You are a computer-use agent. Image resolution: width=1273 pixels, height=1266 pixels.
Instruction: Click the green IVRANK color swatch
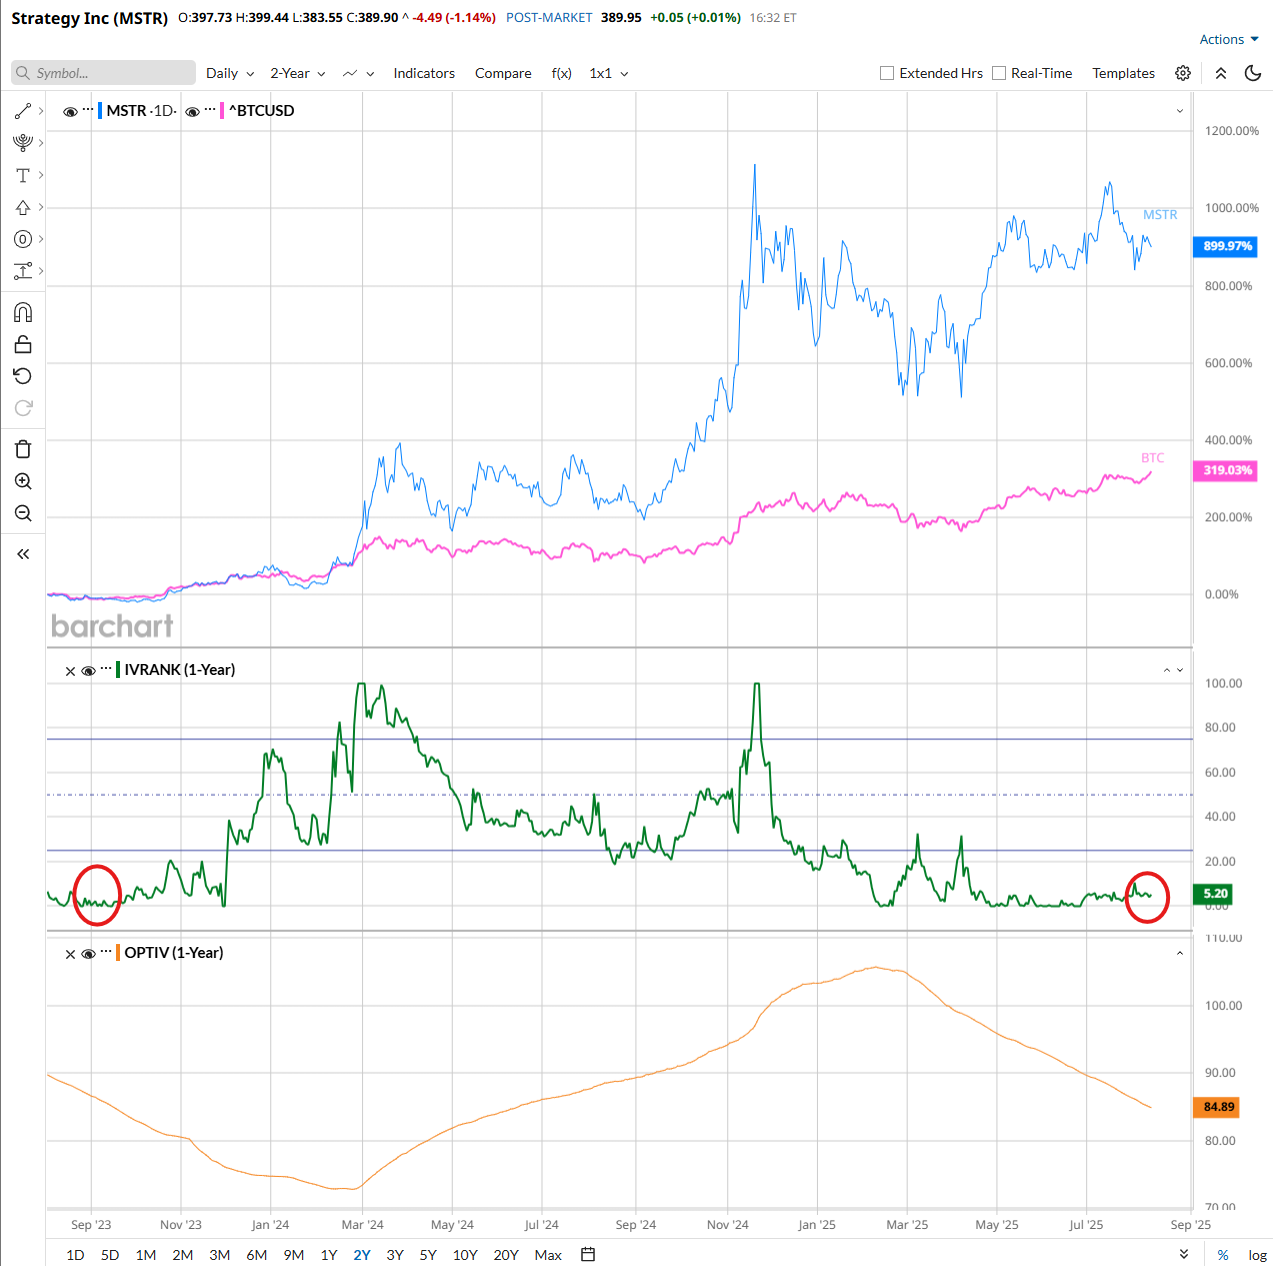pyautogui.click(x=118, y=669)
